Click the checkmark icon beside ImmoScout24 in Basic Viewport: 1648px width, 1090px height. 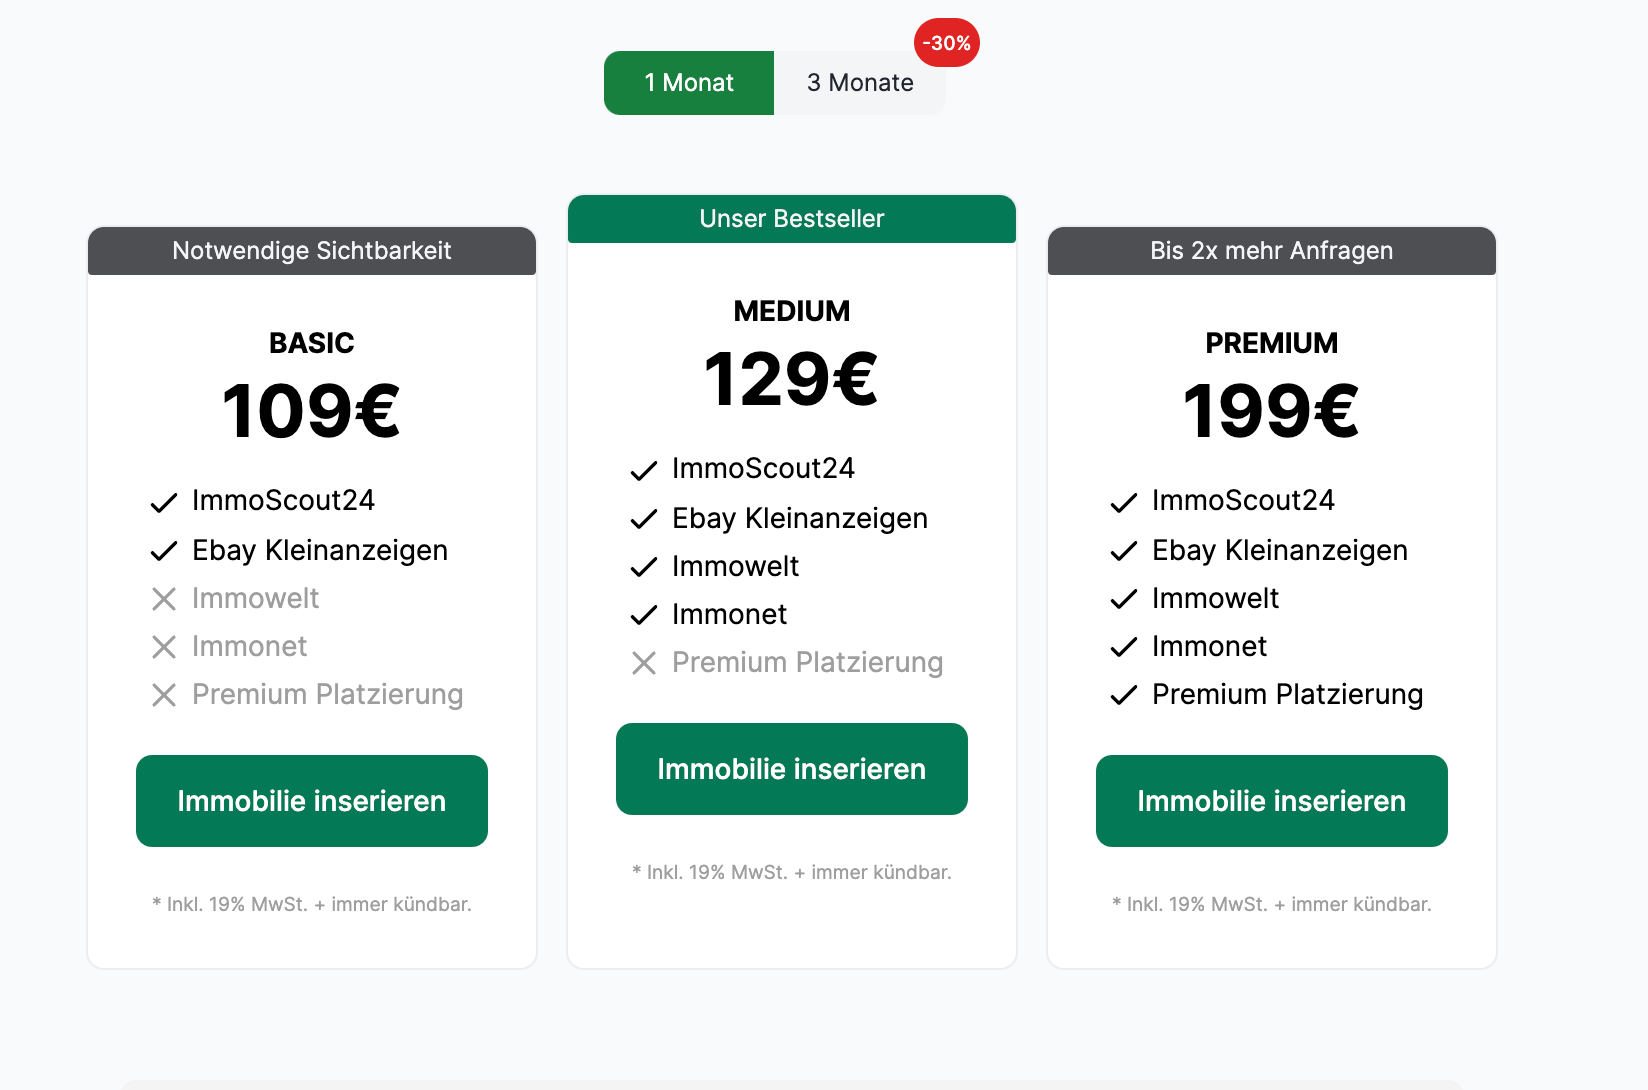164,502
